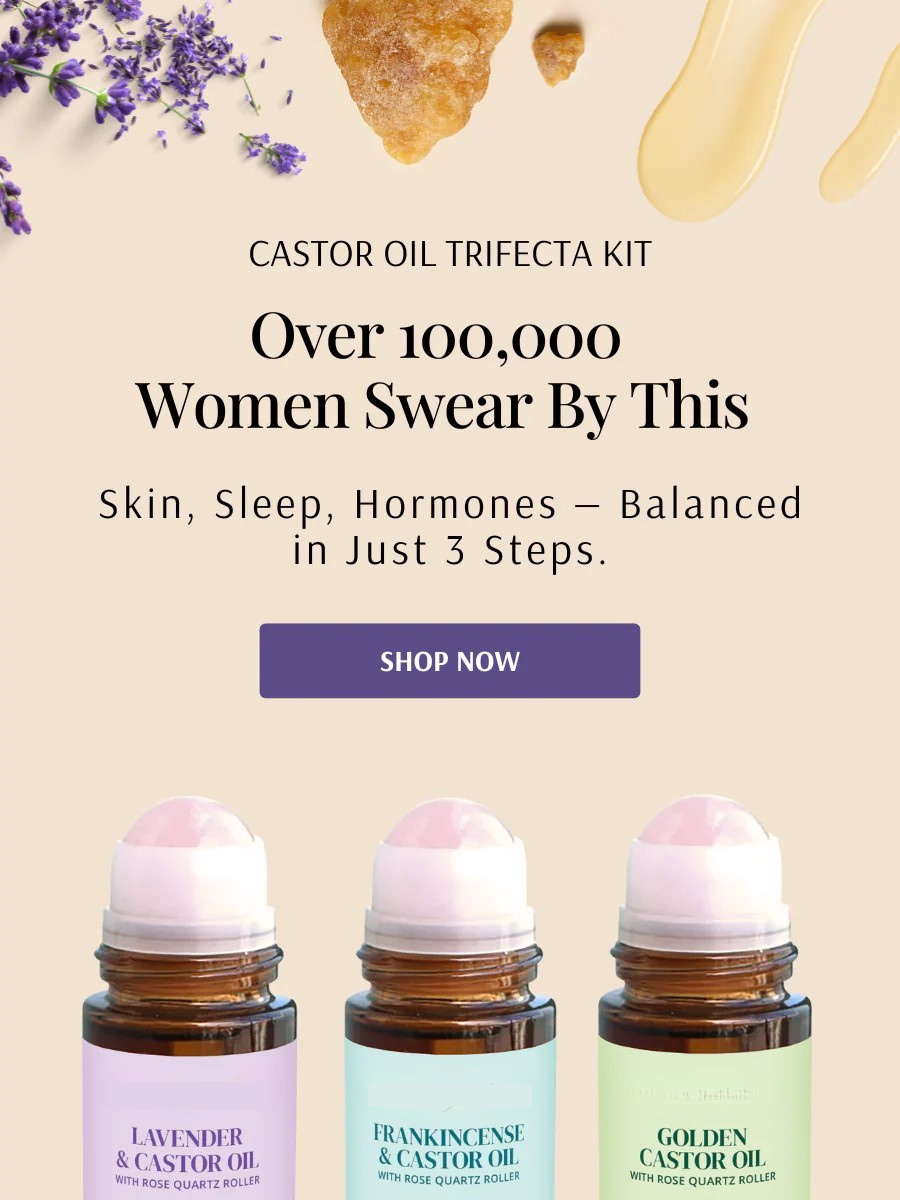
Task: Click the purple Lavender label text
Action: (187, 1149)
